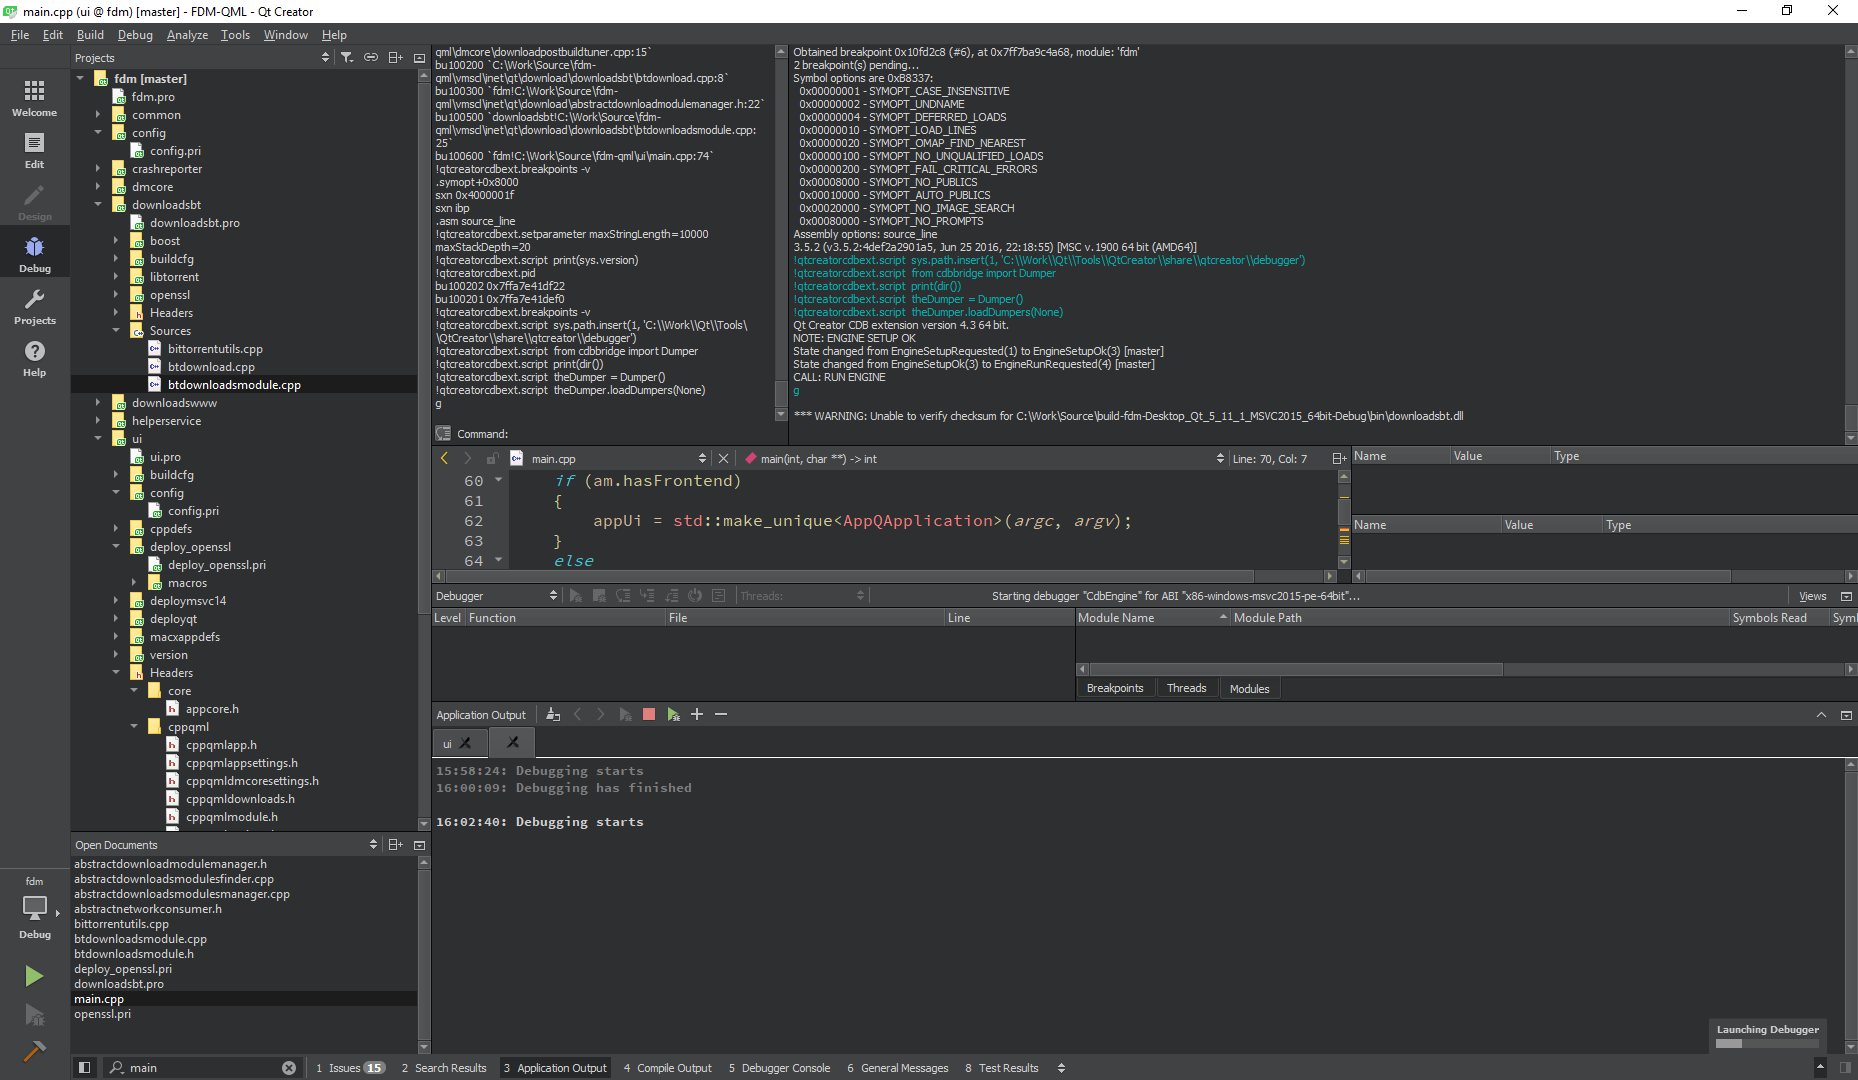Expand the crashreporter folder
Image resolution: width=1858 pixels, height=1080 pixels.
[x=98, y=169]
